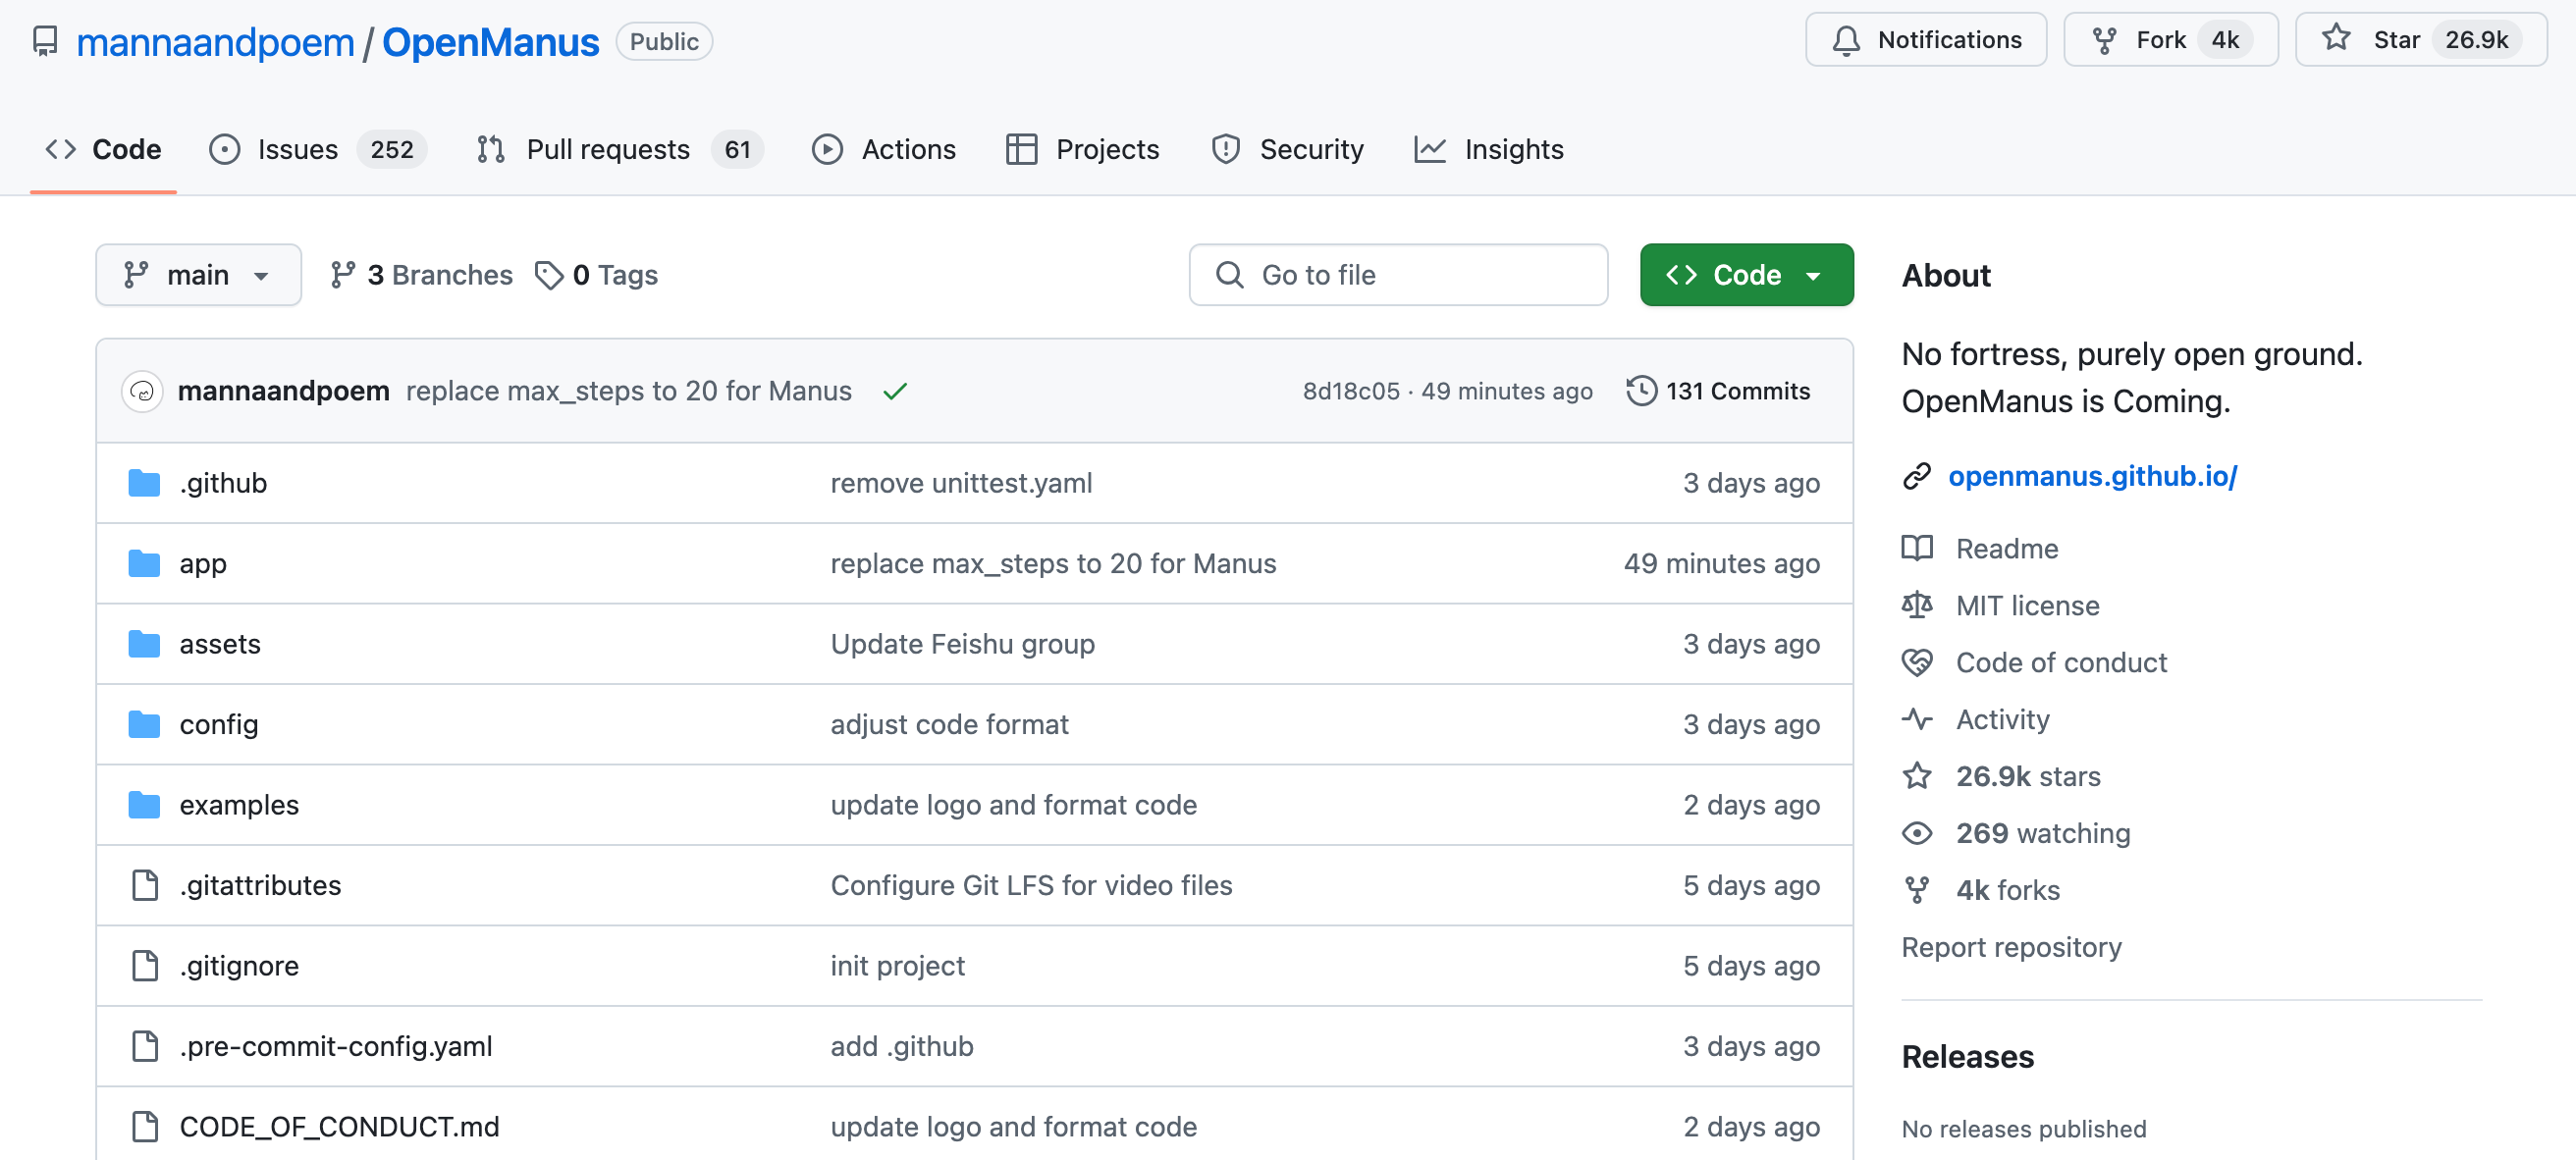The image size is (2576, 1160).
Task: Open the OpenManus repository name link
Action: (490, 42)
